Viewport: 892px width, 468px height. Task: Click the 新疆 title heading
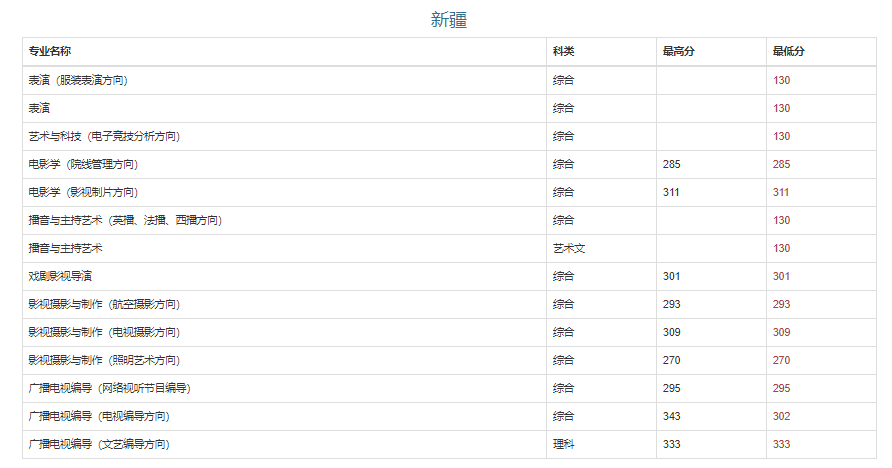click(448, 20)
